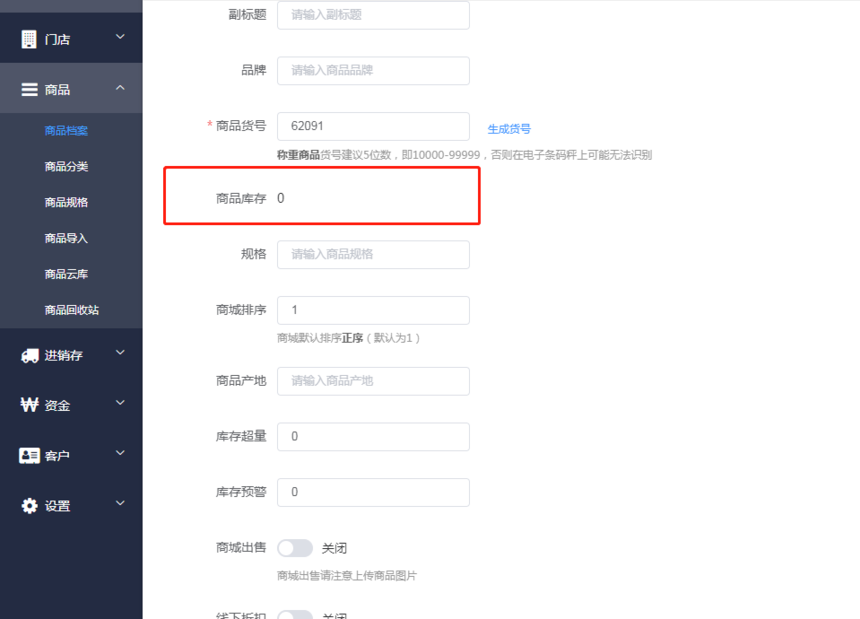The height and width of the screenshot is (619, 860).
Task: Expand the 设置 menu chevron
Action: point(120,503)
